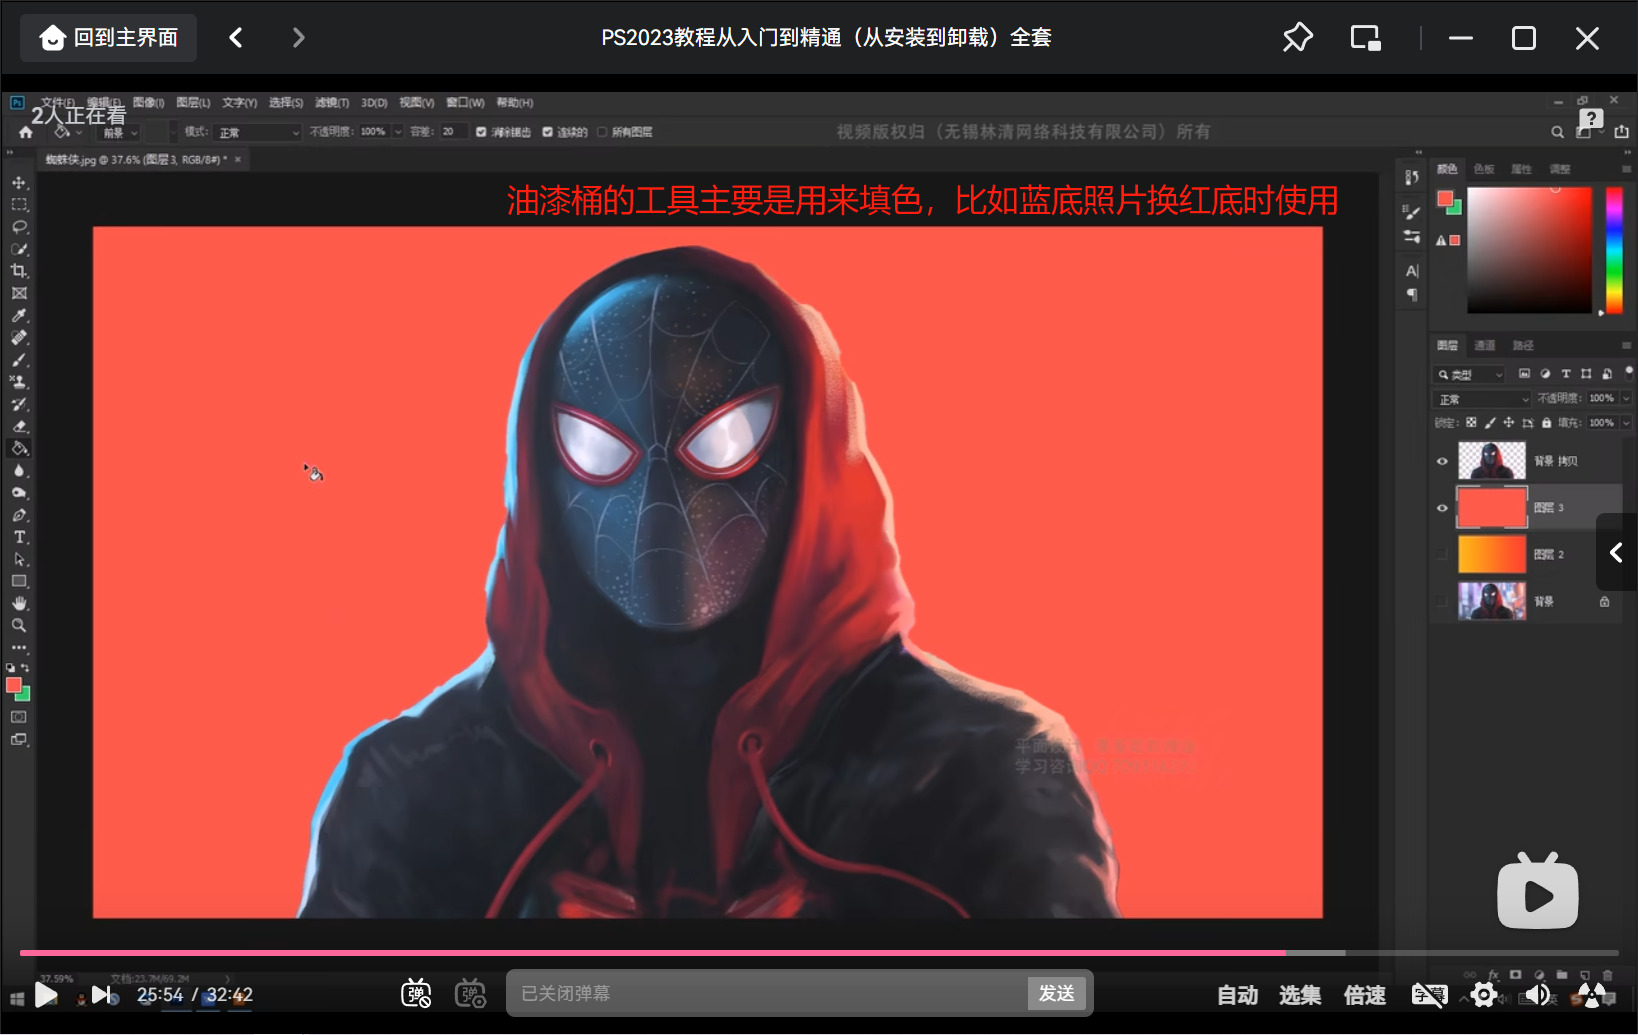Open the fill source 前景 dropdown
The width and height of the screenshot is (1638, 1035).
point(120,132)
